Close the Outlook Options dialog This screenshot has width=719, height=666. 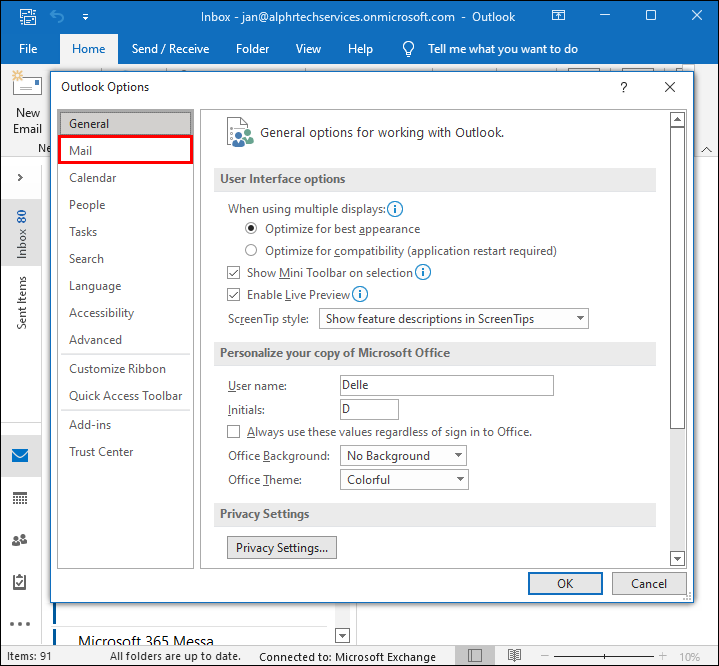point(670,87)
